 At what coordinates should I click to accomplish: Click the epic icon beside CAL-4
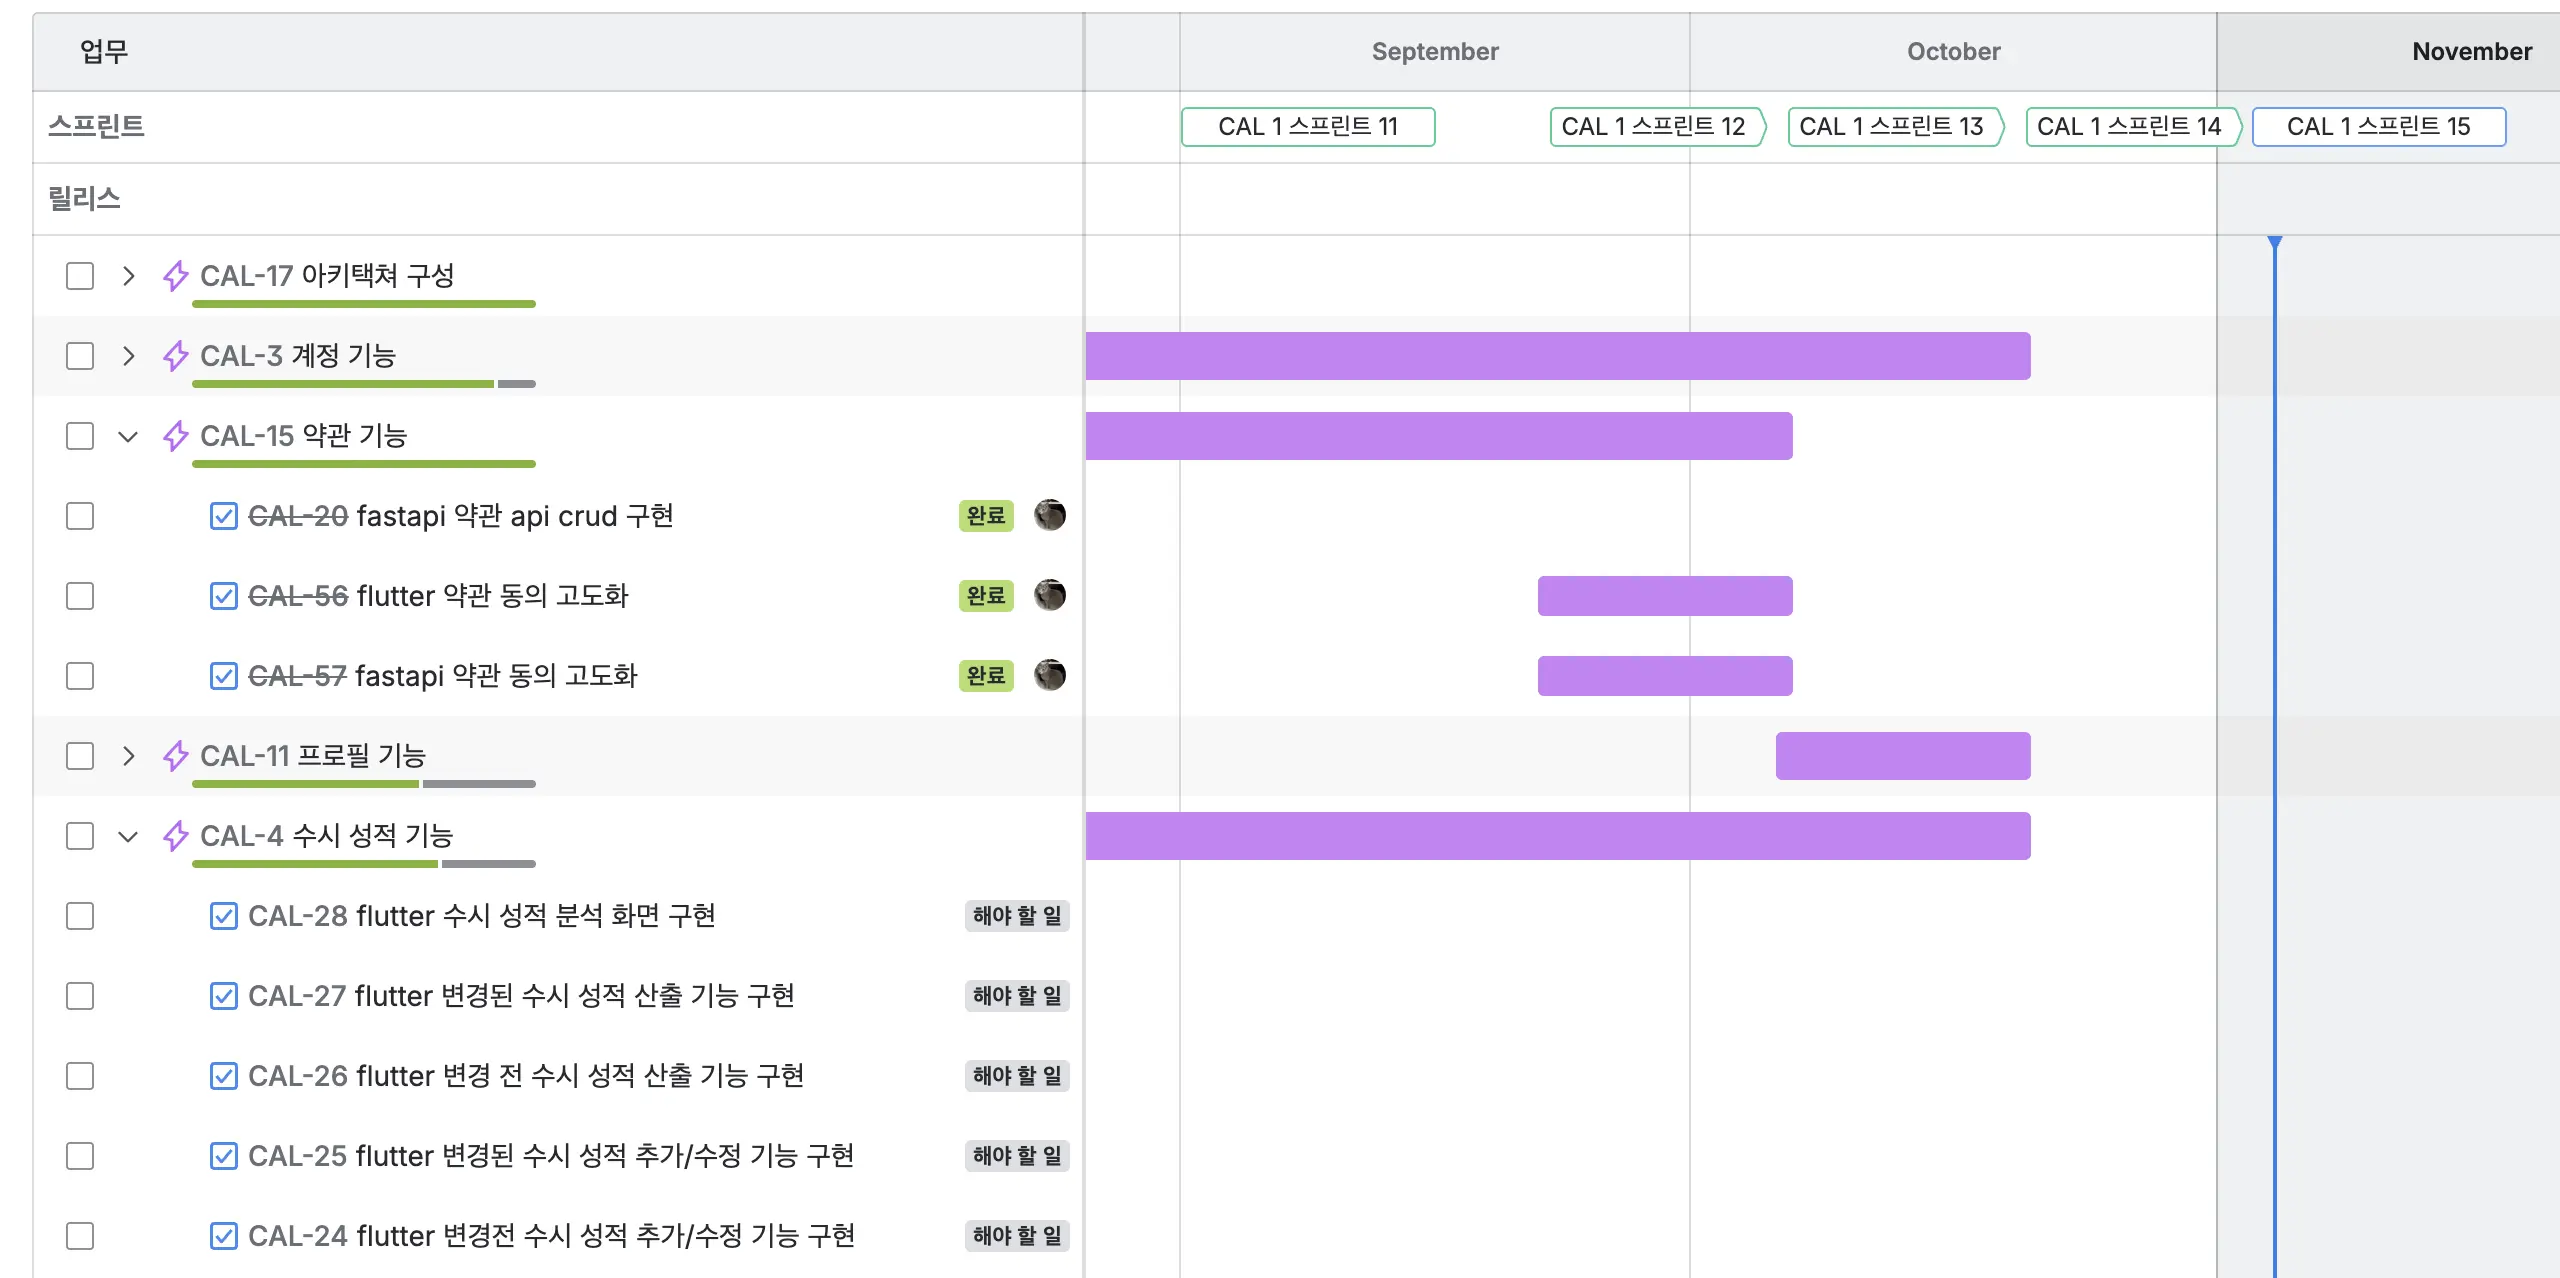(x=176, y=836)
